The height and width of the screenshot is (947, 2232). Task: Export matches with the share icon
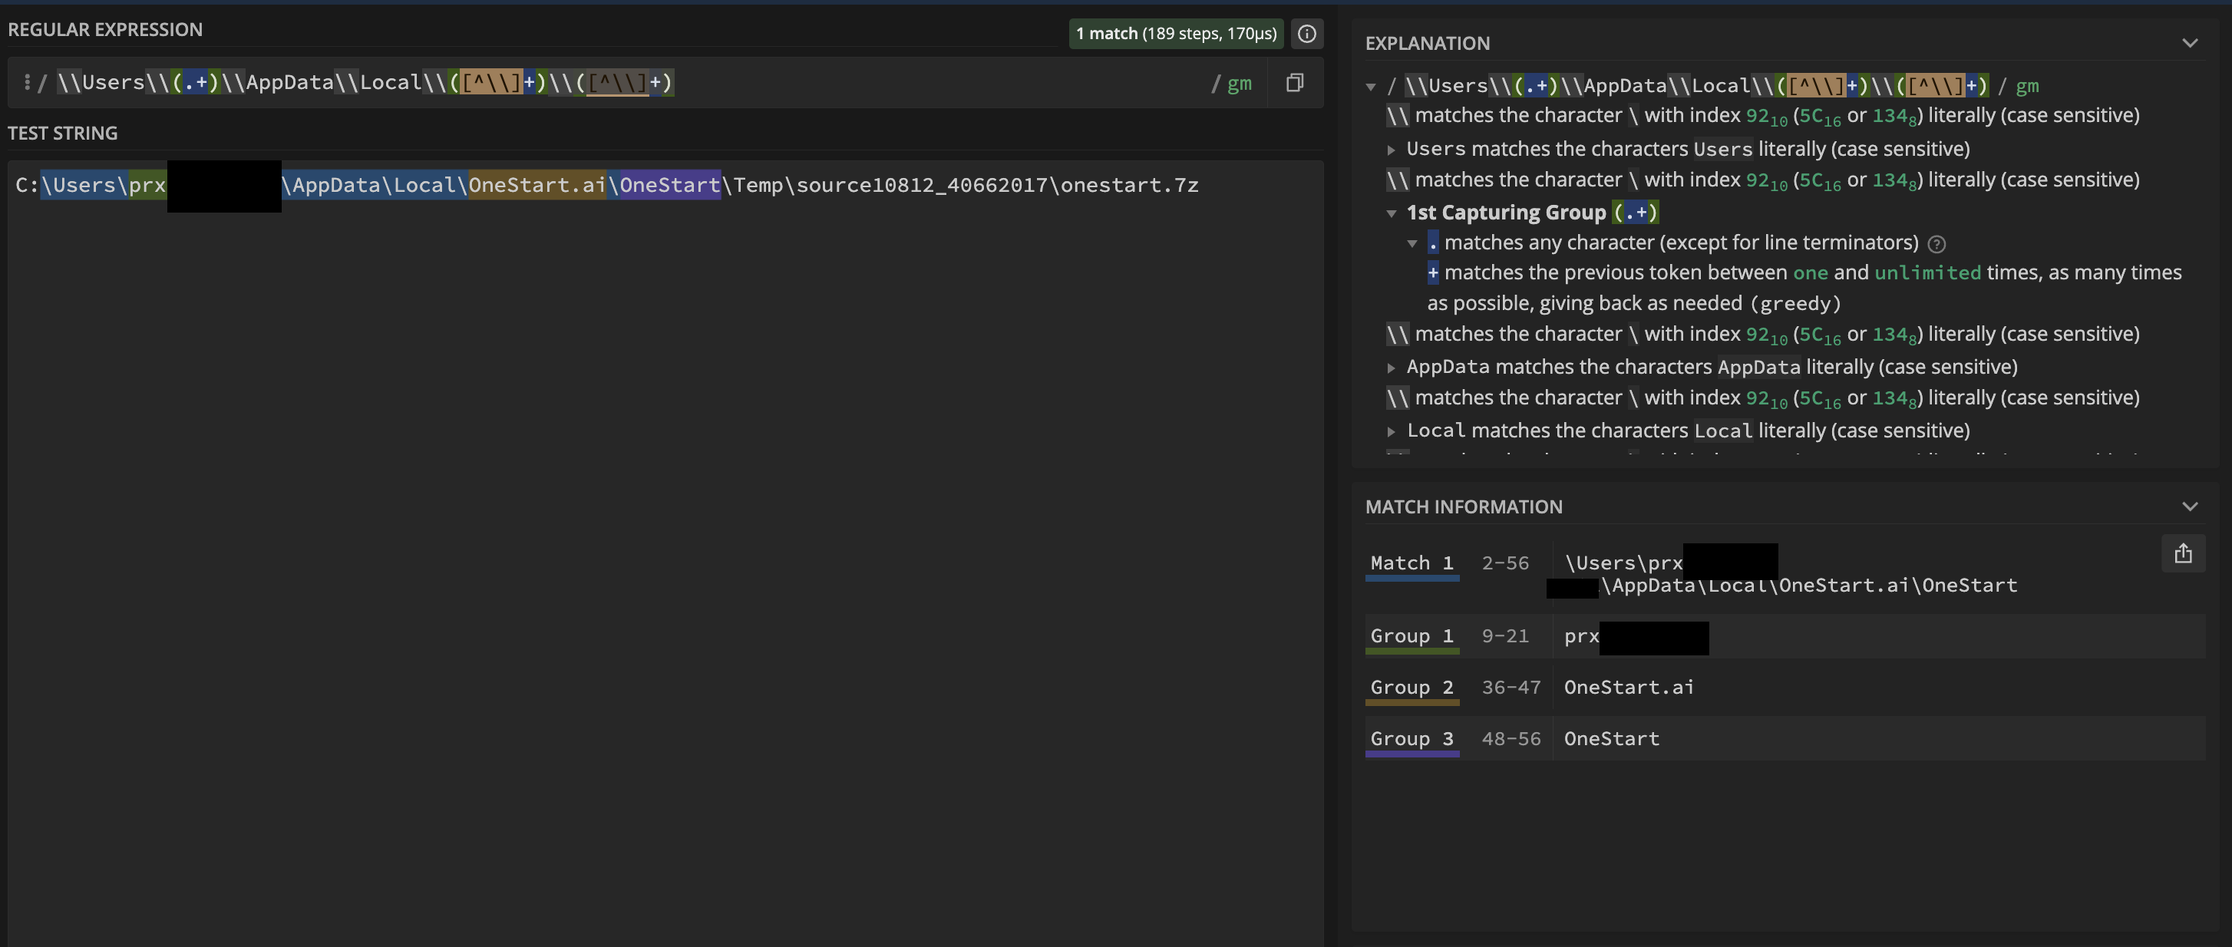2183,554
